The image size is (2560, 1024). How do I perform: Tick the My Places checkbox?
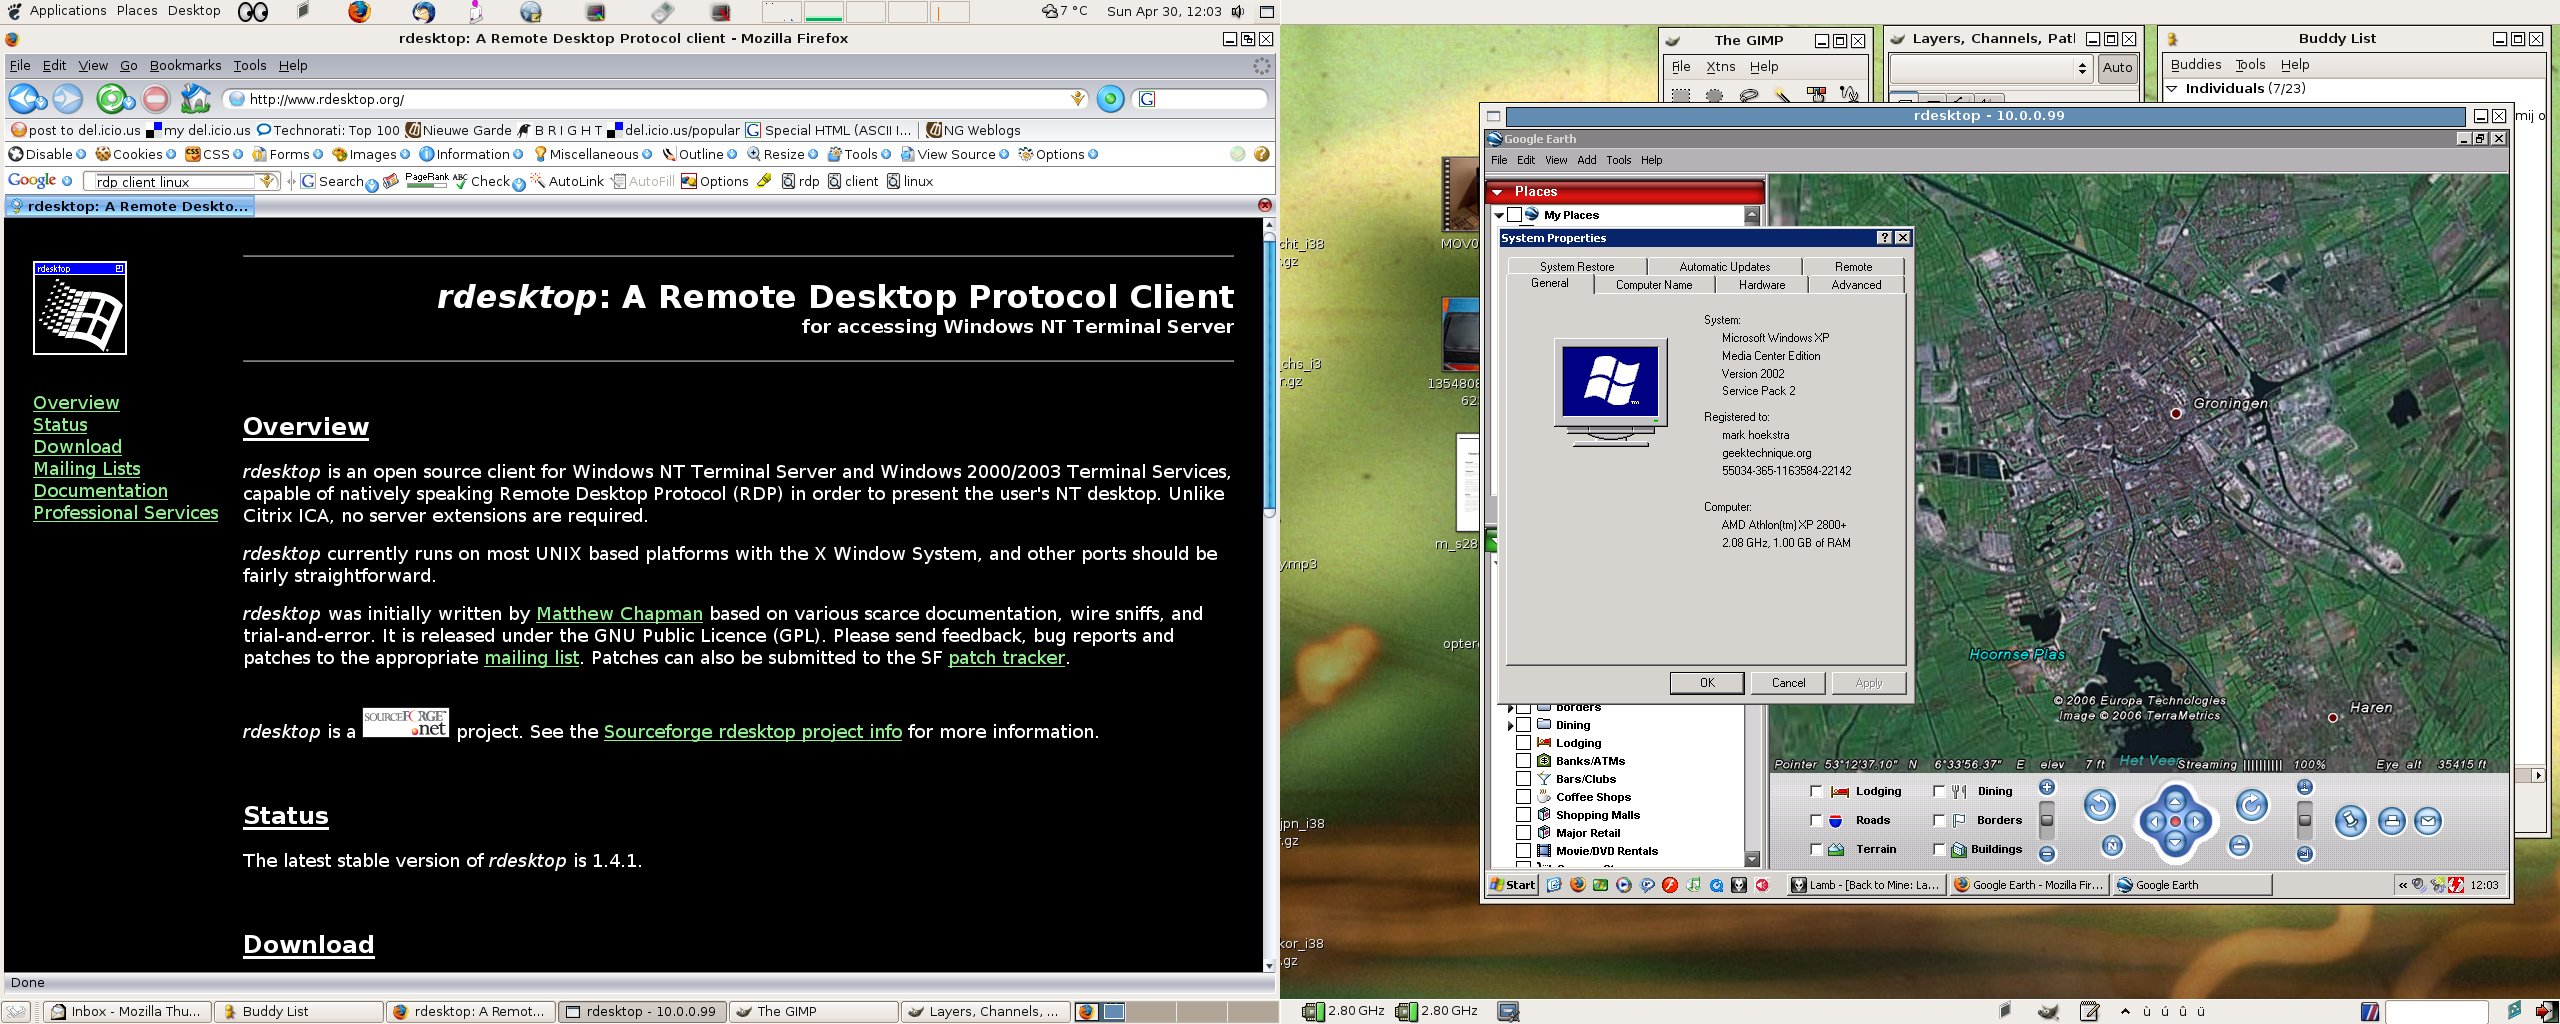coord(1514,215)
